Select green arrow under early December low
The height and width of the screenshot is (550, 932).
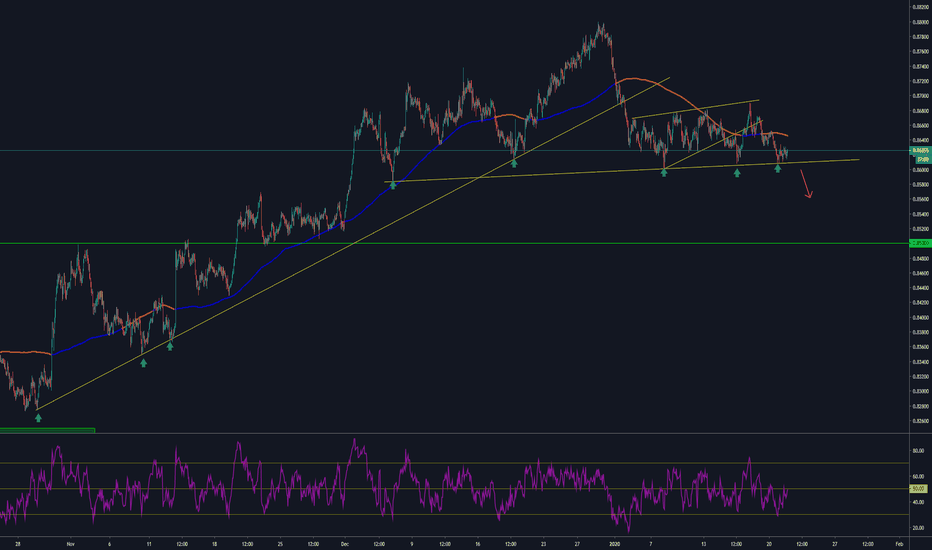coord(393,185)
